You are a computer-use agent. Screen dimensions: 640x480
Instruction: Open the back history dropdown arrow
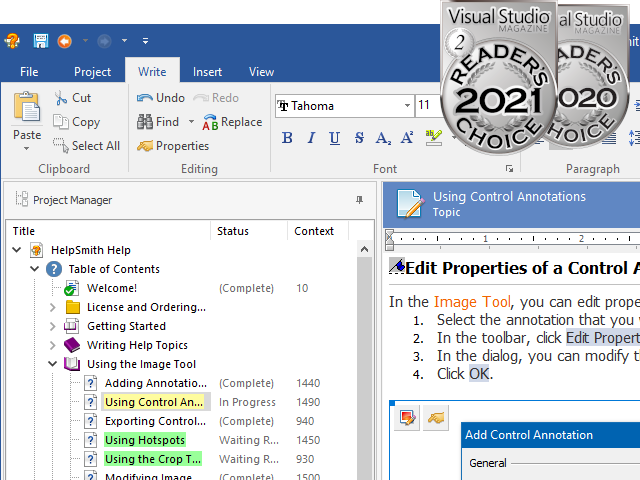coord(85,40)
